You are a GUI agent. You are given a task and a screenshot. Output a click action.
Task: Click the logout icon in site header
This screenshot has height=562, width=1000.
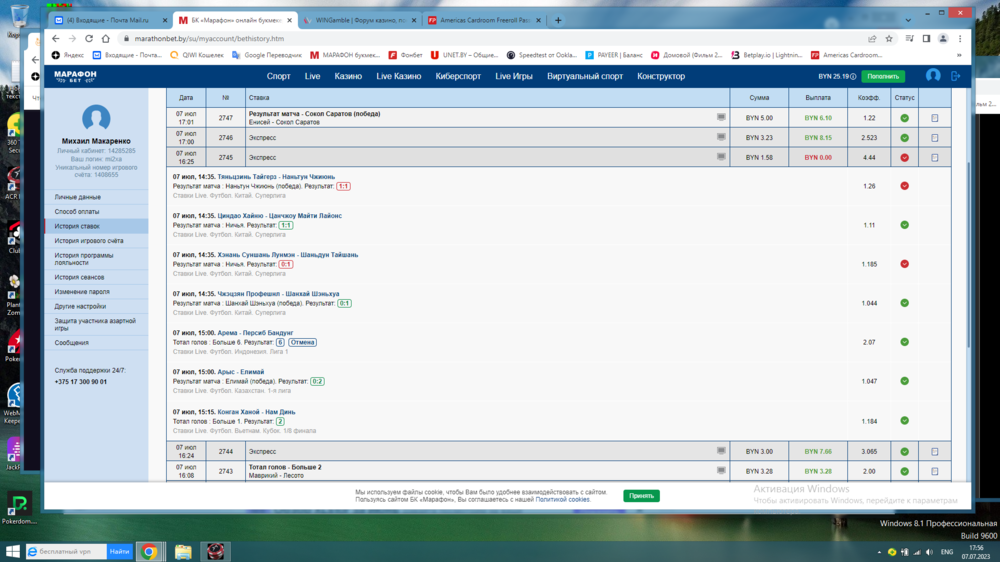point(956,76)
